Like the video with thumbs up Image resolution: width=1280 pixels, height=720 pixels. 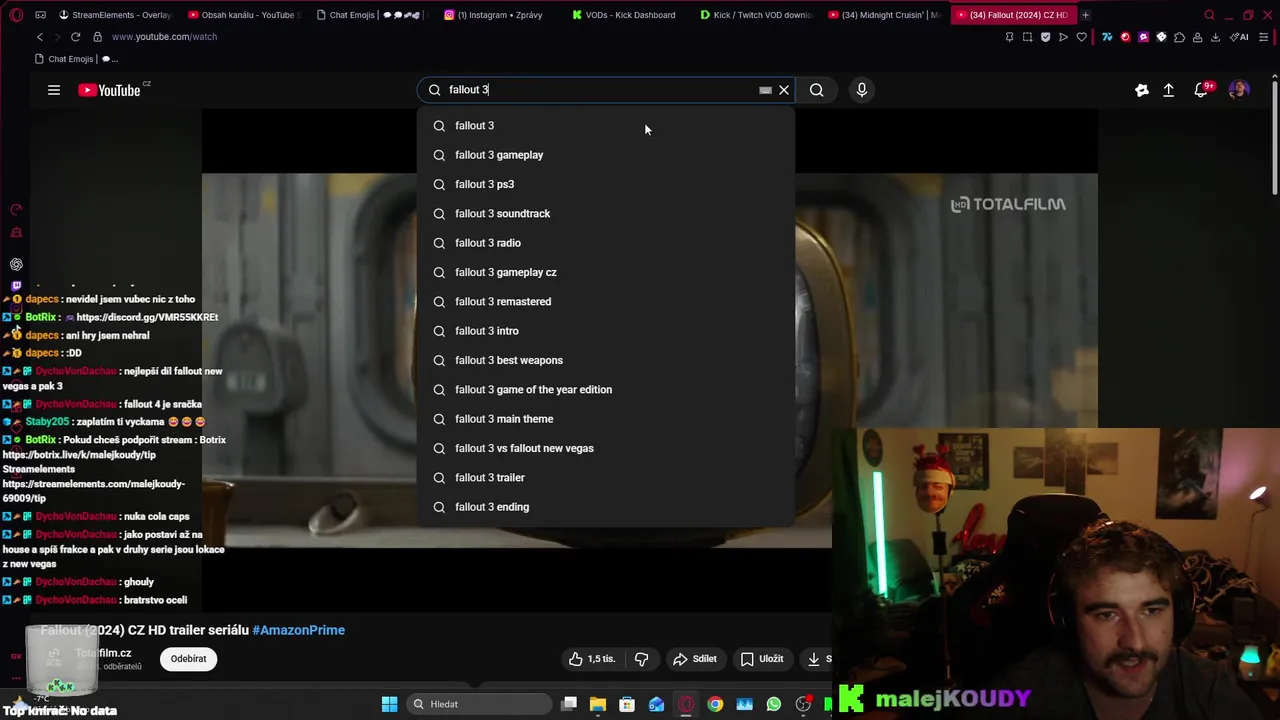click(x=591, y=659)
